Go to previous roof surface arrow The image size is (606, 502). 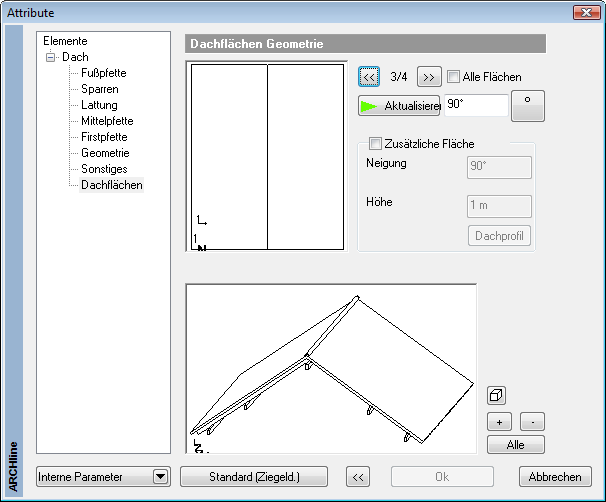click(369, 76)
